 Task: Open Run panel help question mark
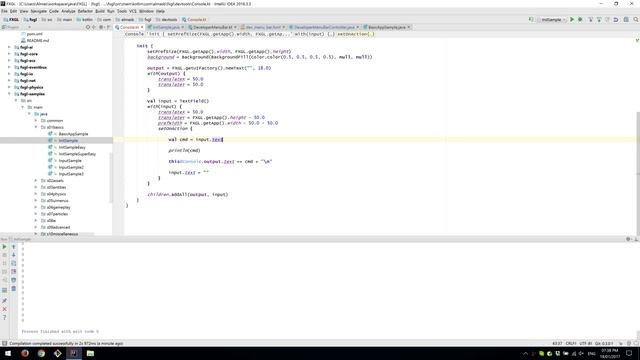pos(4,318)
